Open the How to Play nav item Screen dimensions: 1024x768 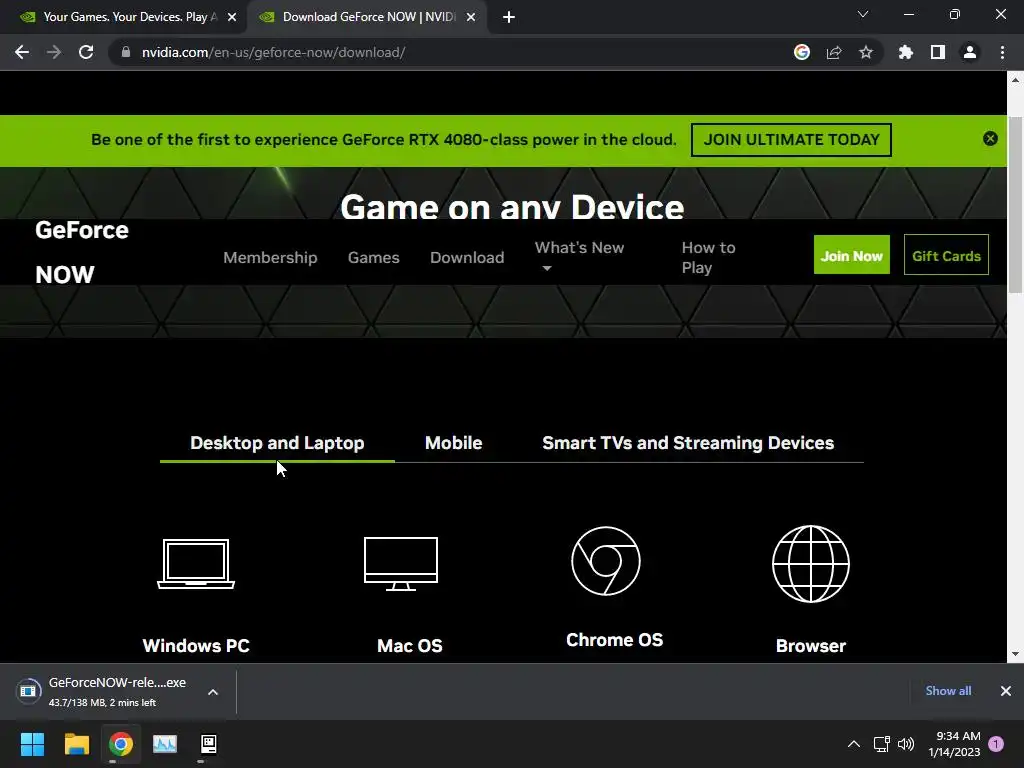[708, 257]
